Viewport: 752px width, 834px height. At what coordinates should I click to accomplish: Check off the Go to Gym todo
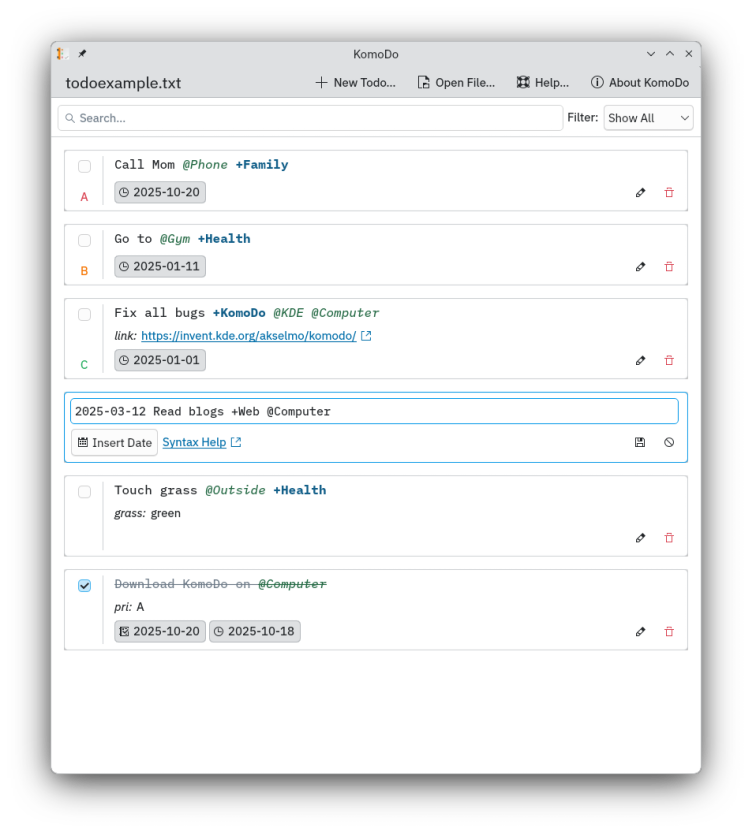[84, 240]
